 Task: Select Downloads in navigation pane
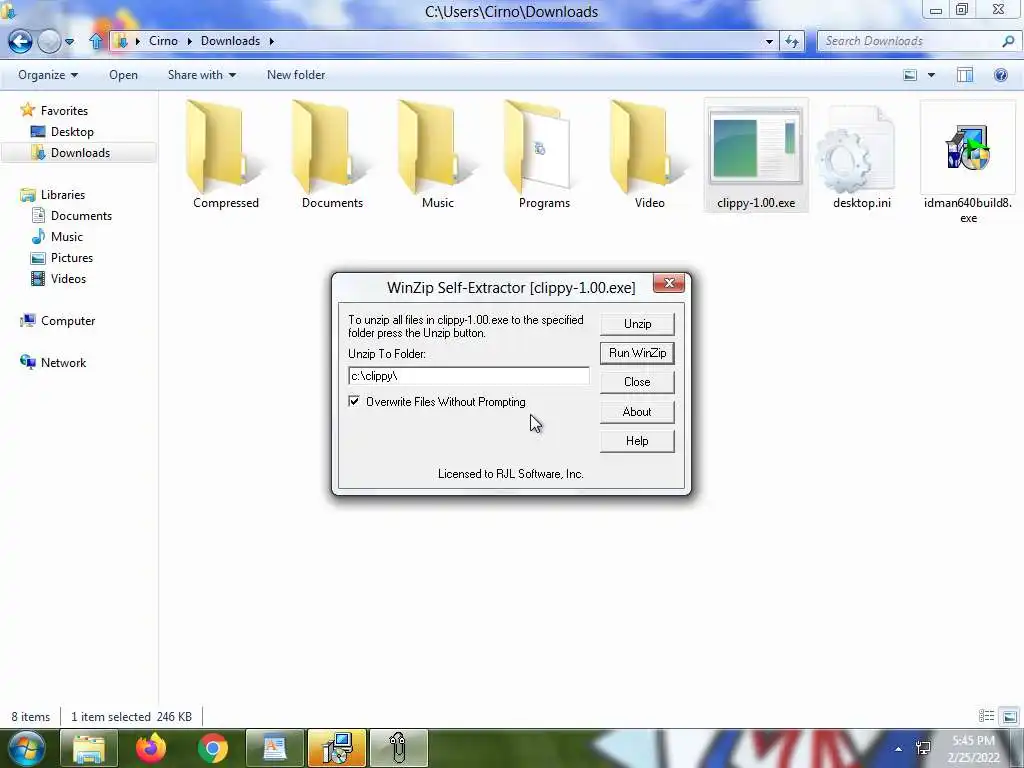tap(80, 153)
